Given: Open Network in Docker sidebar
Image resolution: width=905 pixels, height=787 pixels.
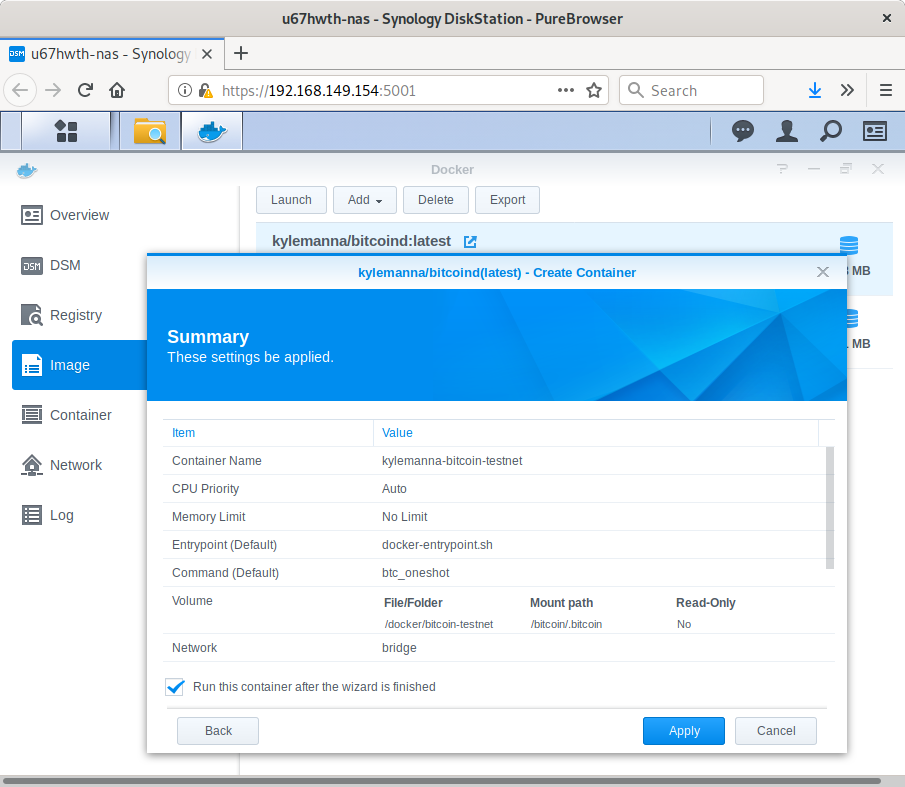Looking at the screenshot, I should [x=62, y=465].
